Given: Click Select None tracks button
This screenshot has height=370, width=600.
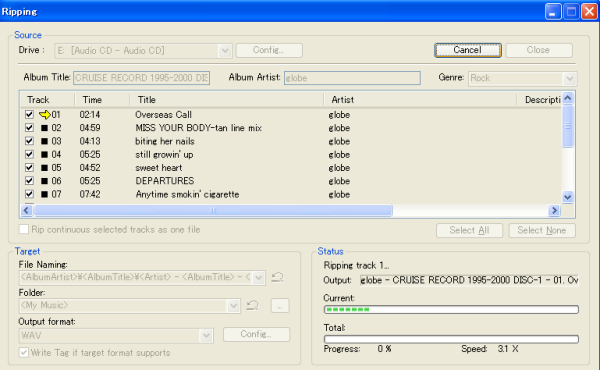Looking at the screenshot, I should click(x=542, y=230).
